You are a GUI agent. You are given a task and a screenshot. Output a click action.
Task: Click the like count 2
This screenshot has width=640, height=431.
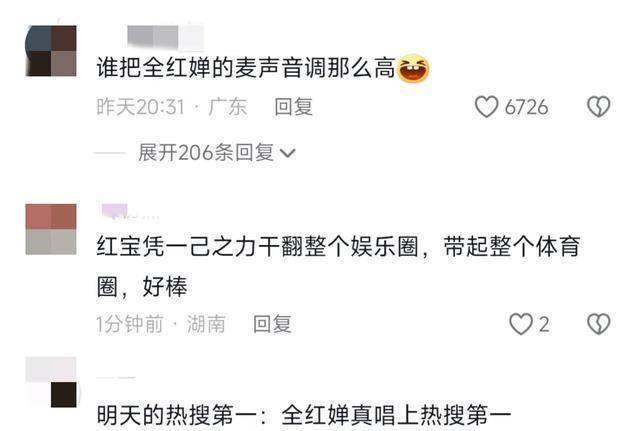coord(544,325)
